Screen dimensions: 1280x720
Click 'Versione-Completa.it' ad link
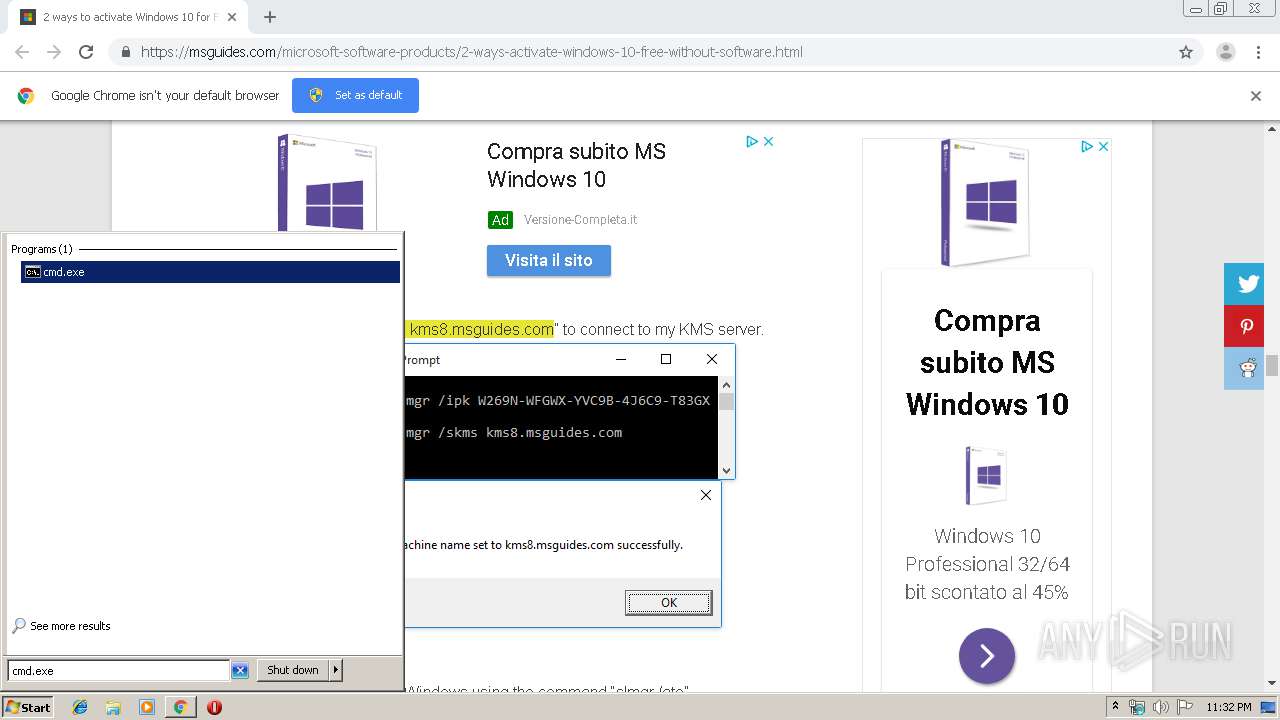(x=580, y=220)
